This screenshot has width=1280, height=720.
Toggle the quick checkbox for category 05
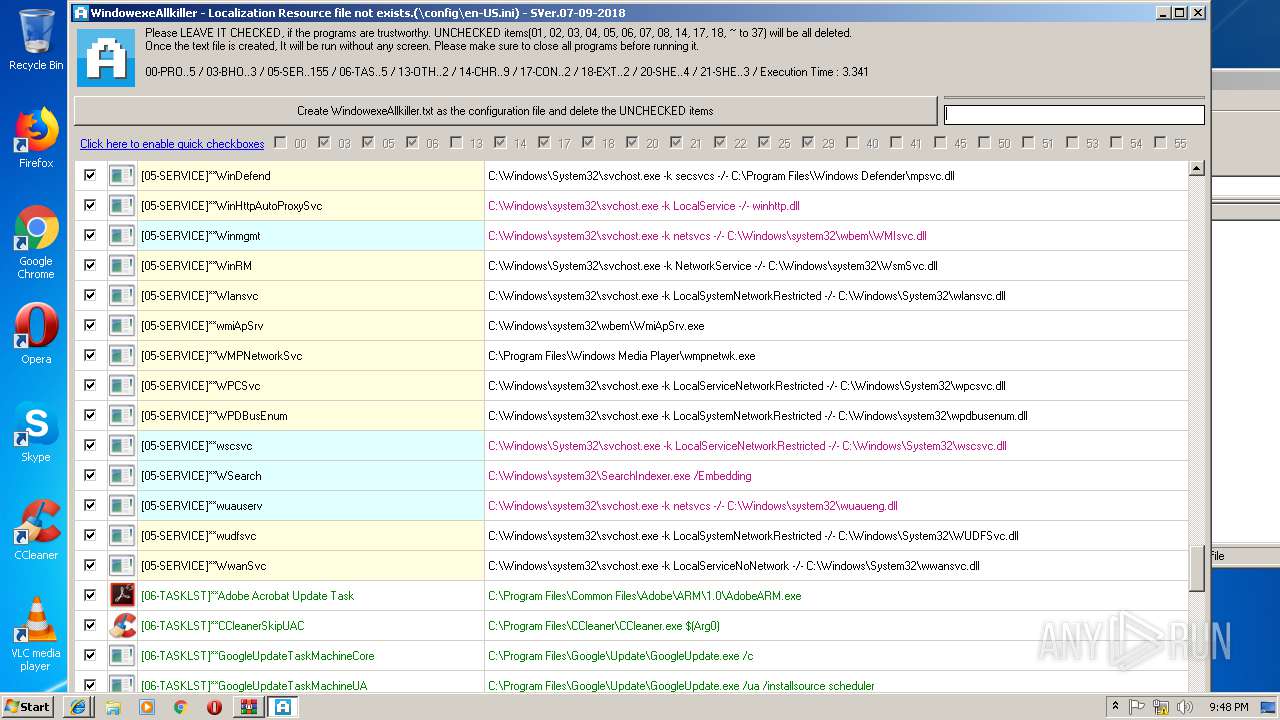click(x=369, y=143)
